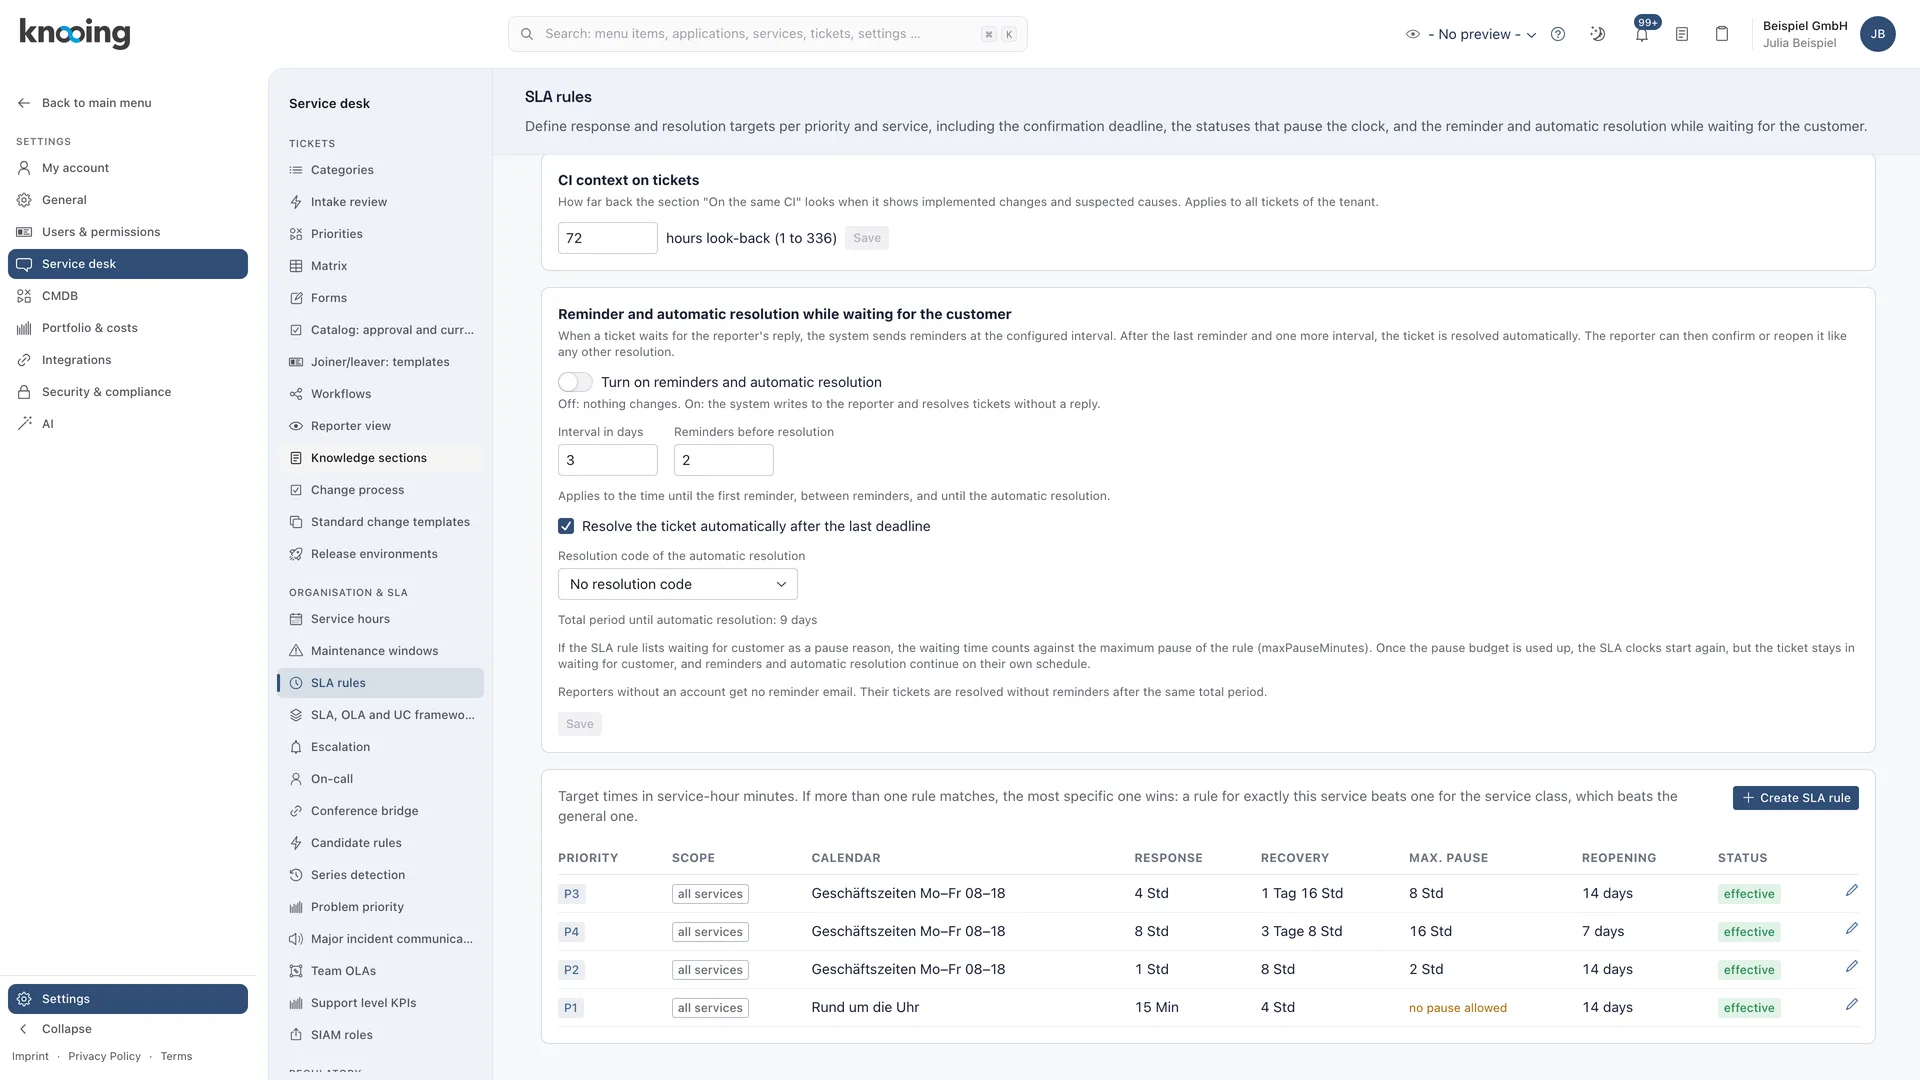Click the eye icon next to No preview

1413,34
